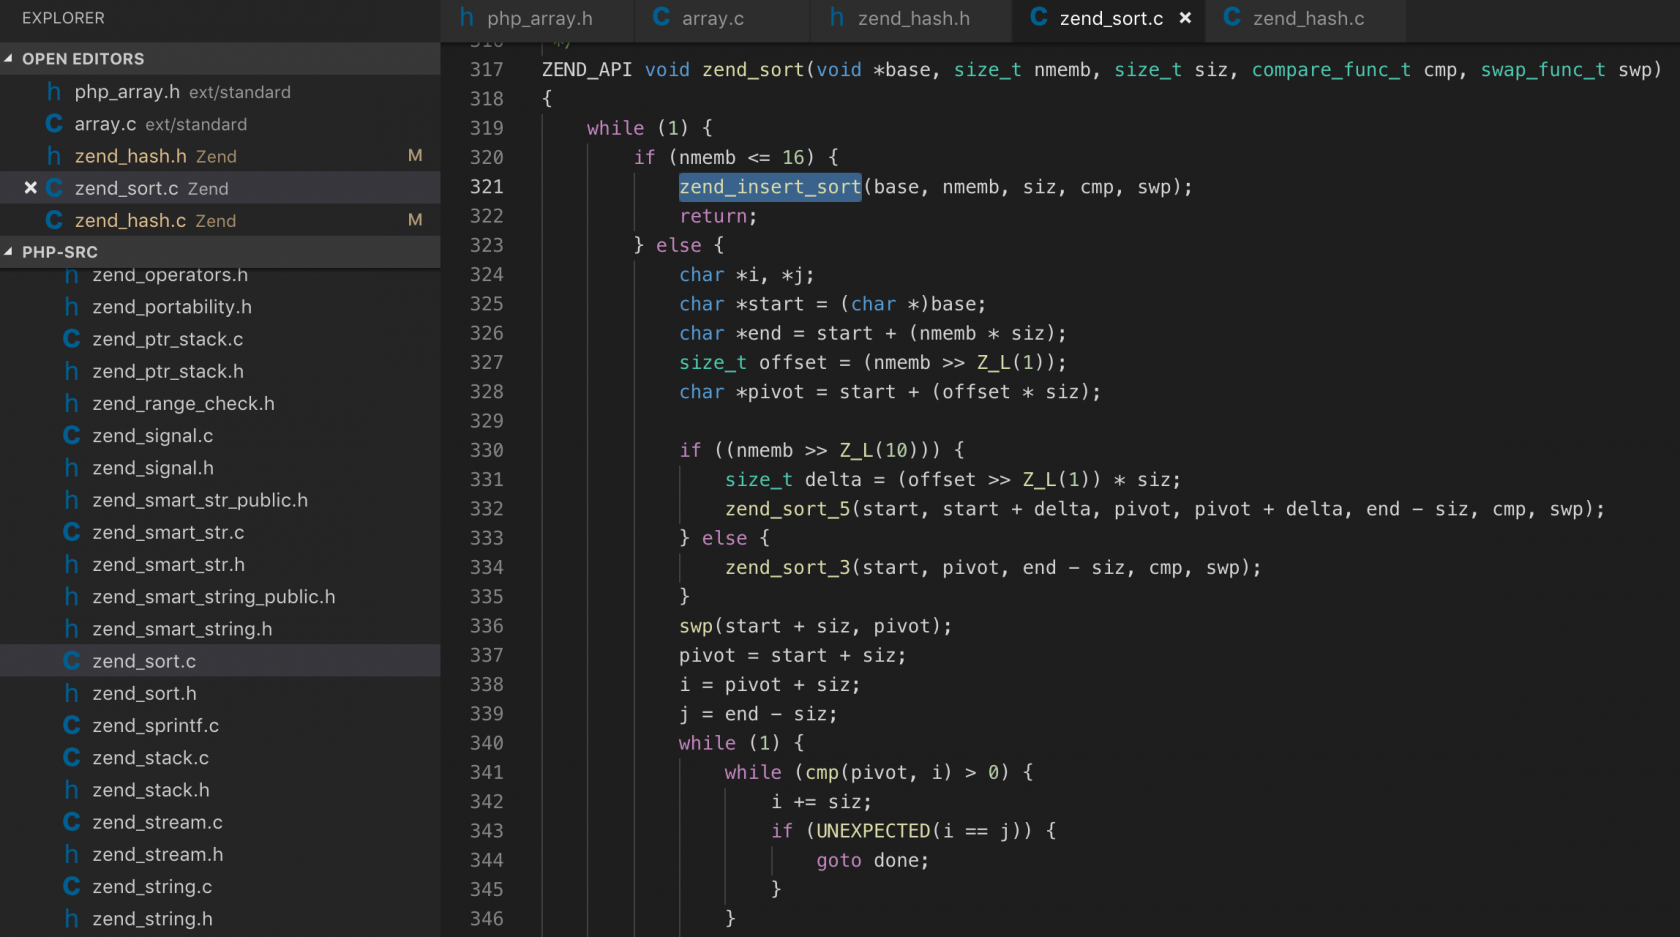This screenshot has height=937, width=1680.
Task: Click the h icon of zend_signal.h
Action: coord(71,468)
